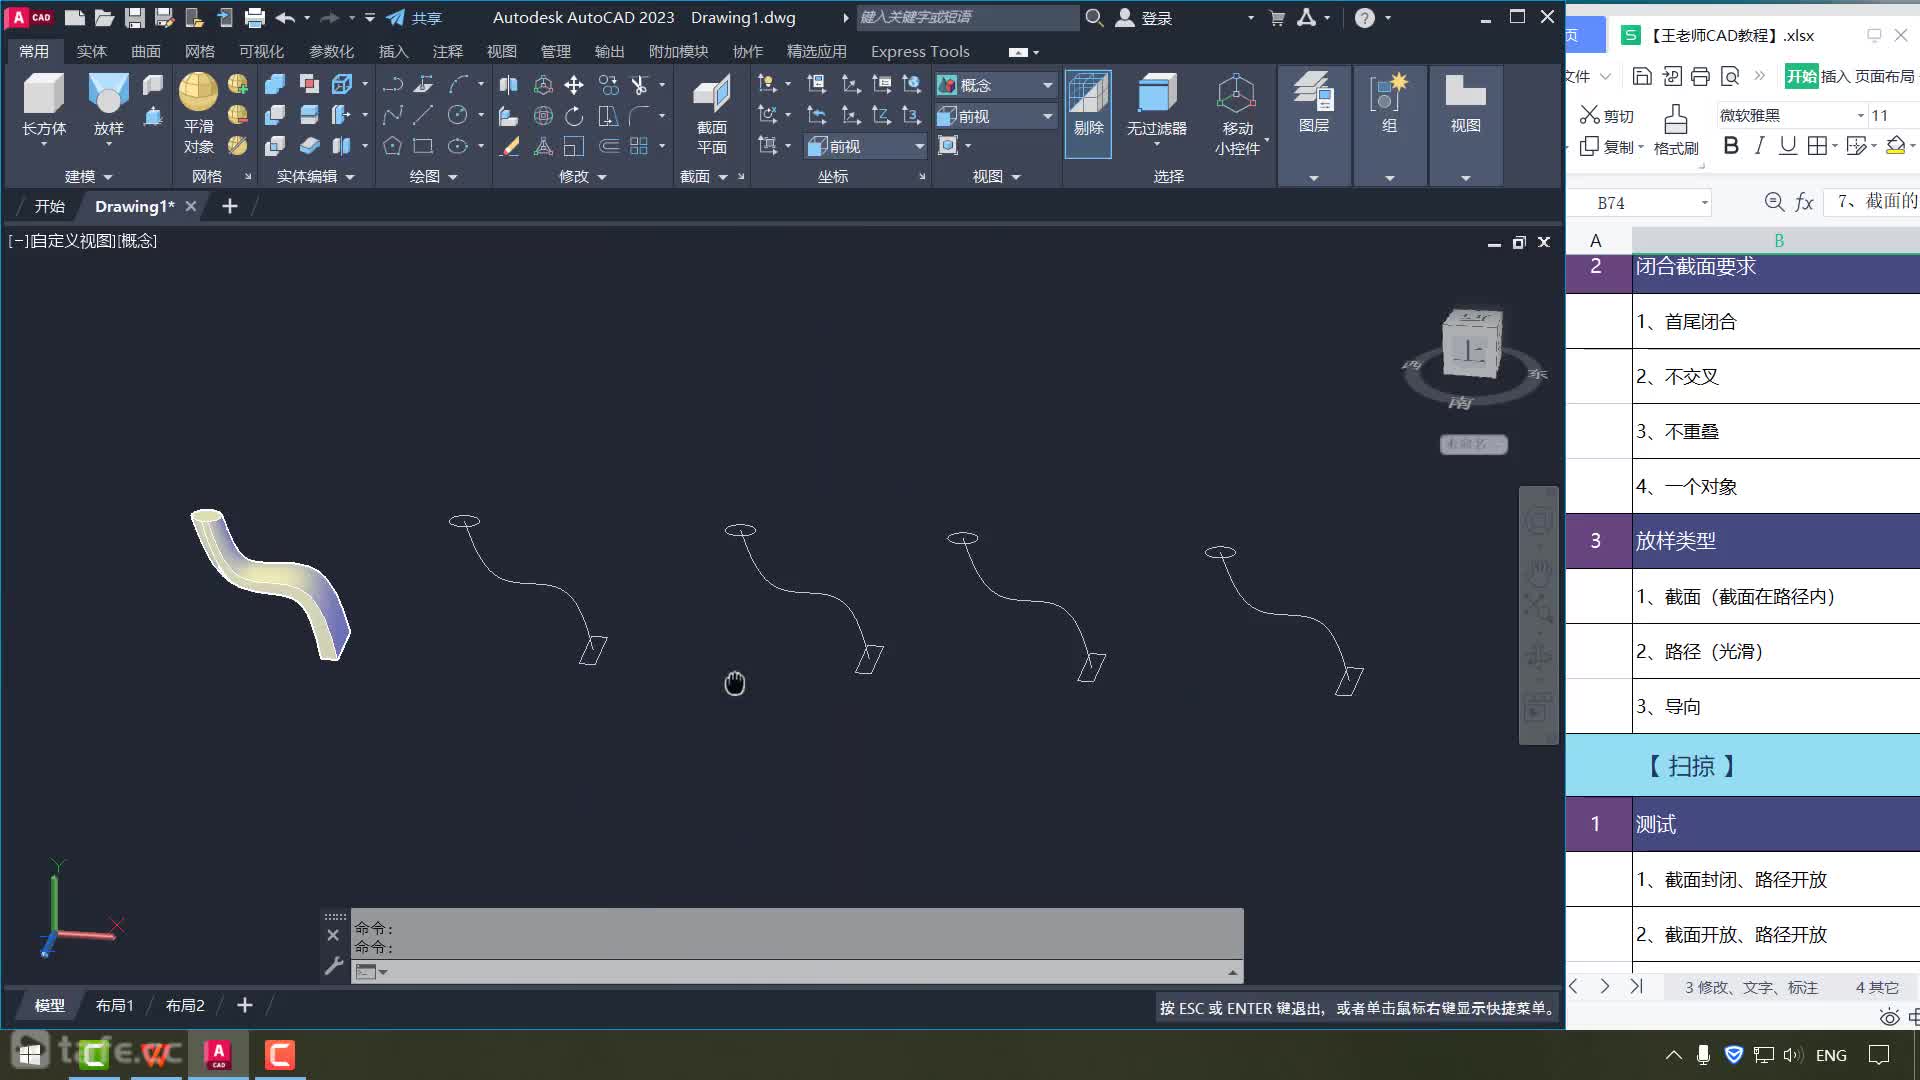Select the Polygon drawing tool

pyautogui.click(x=392, y=146)
